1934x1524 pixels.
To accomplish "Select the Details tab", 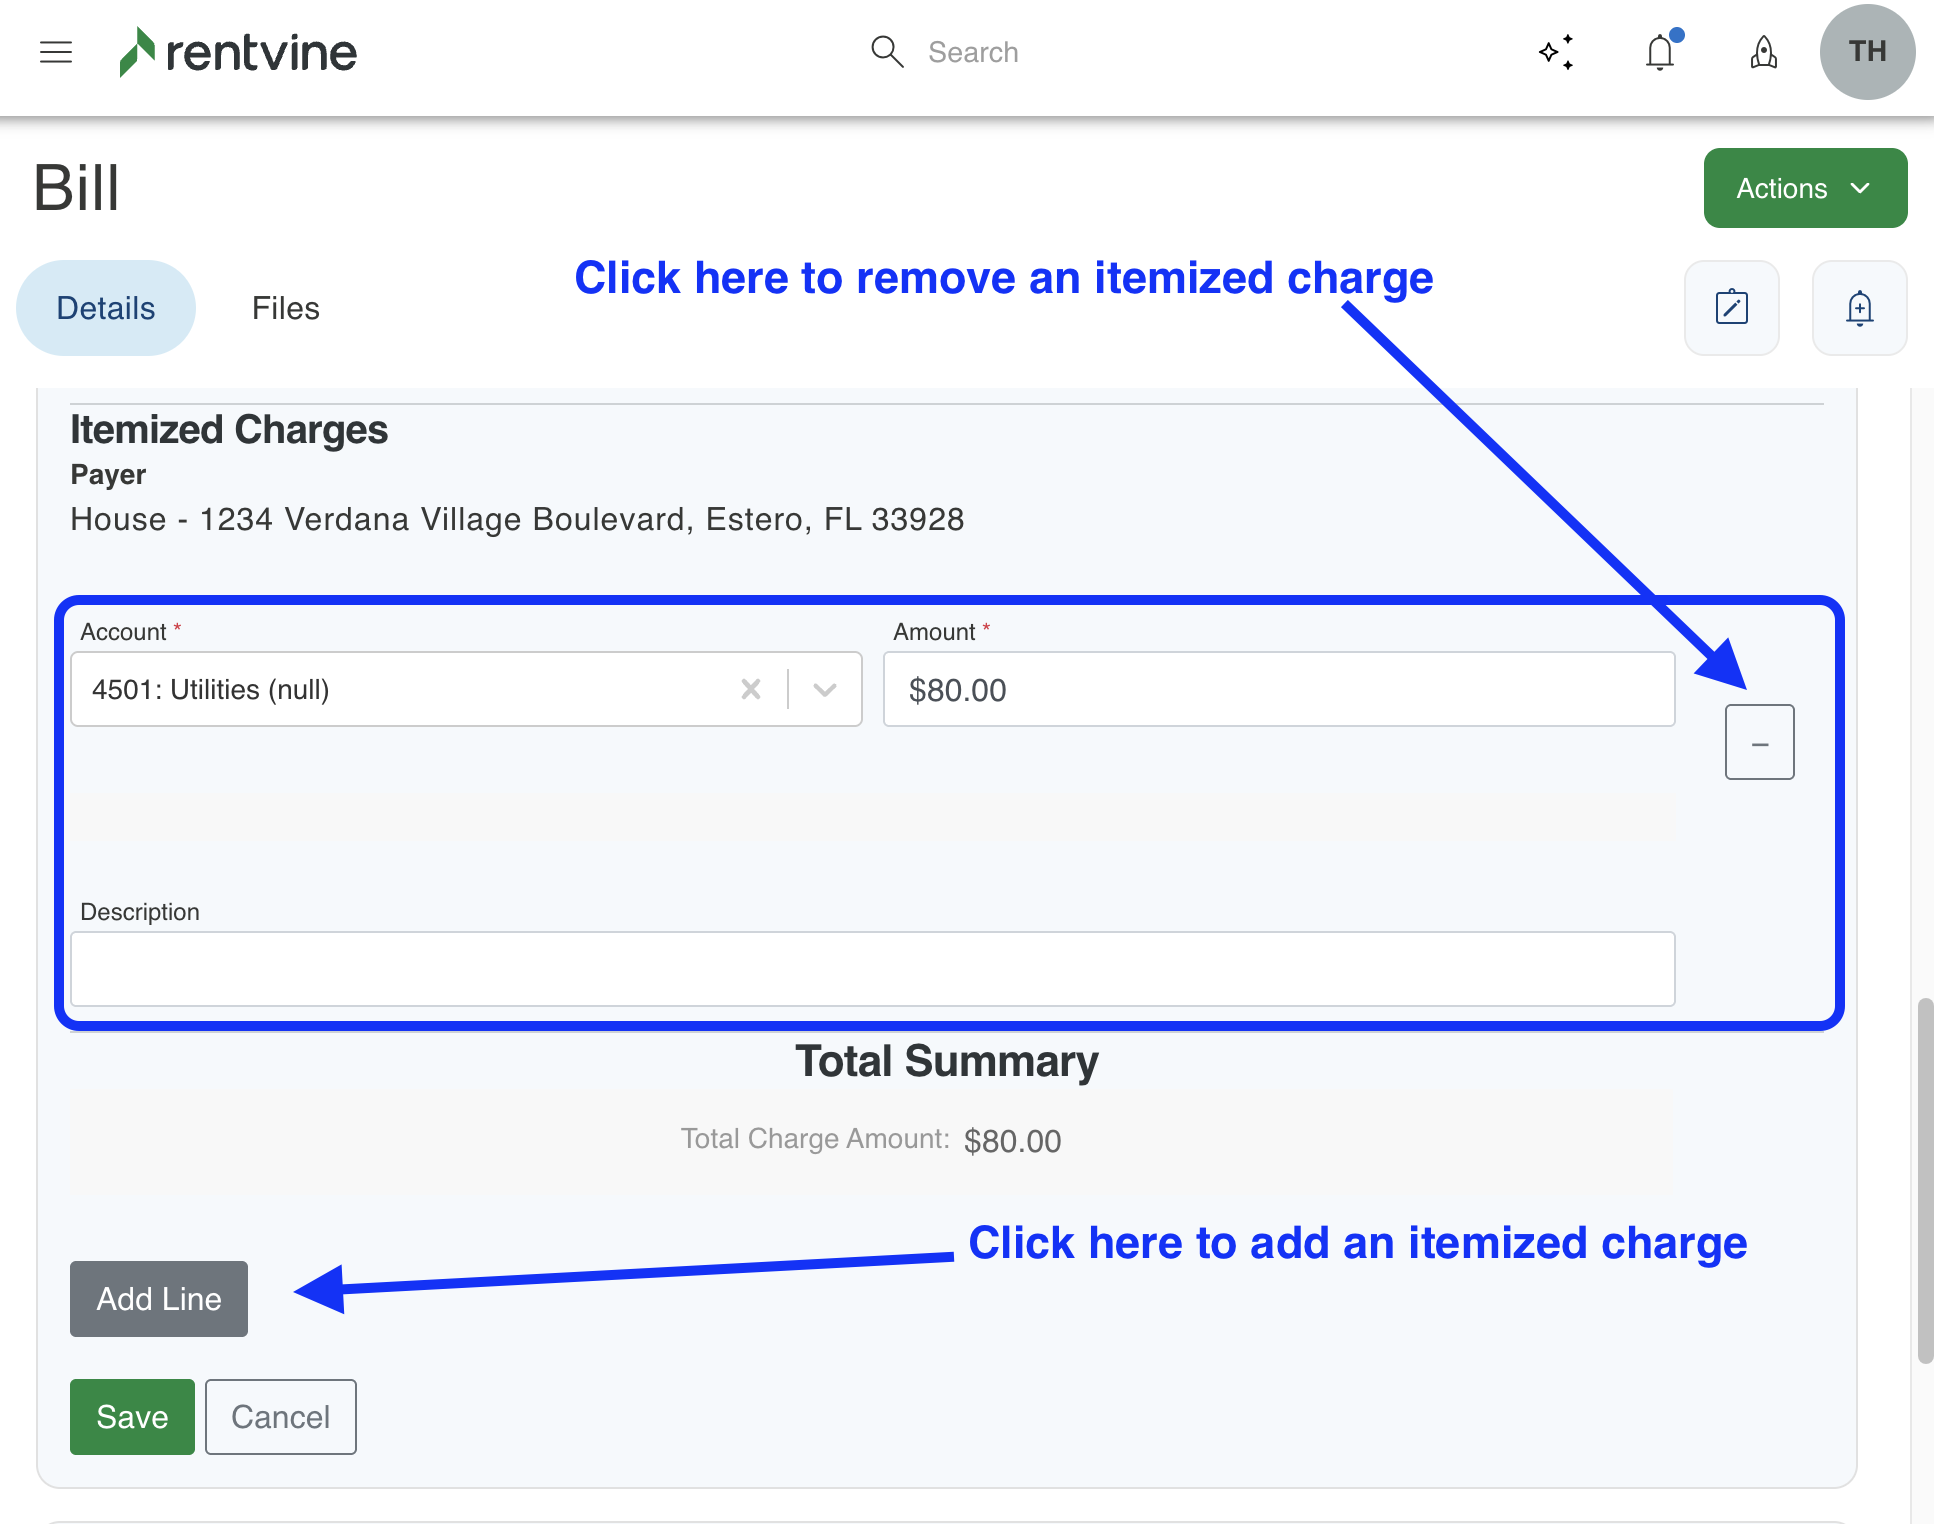I will point(106,308).
